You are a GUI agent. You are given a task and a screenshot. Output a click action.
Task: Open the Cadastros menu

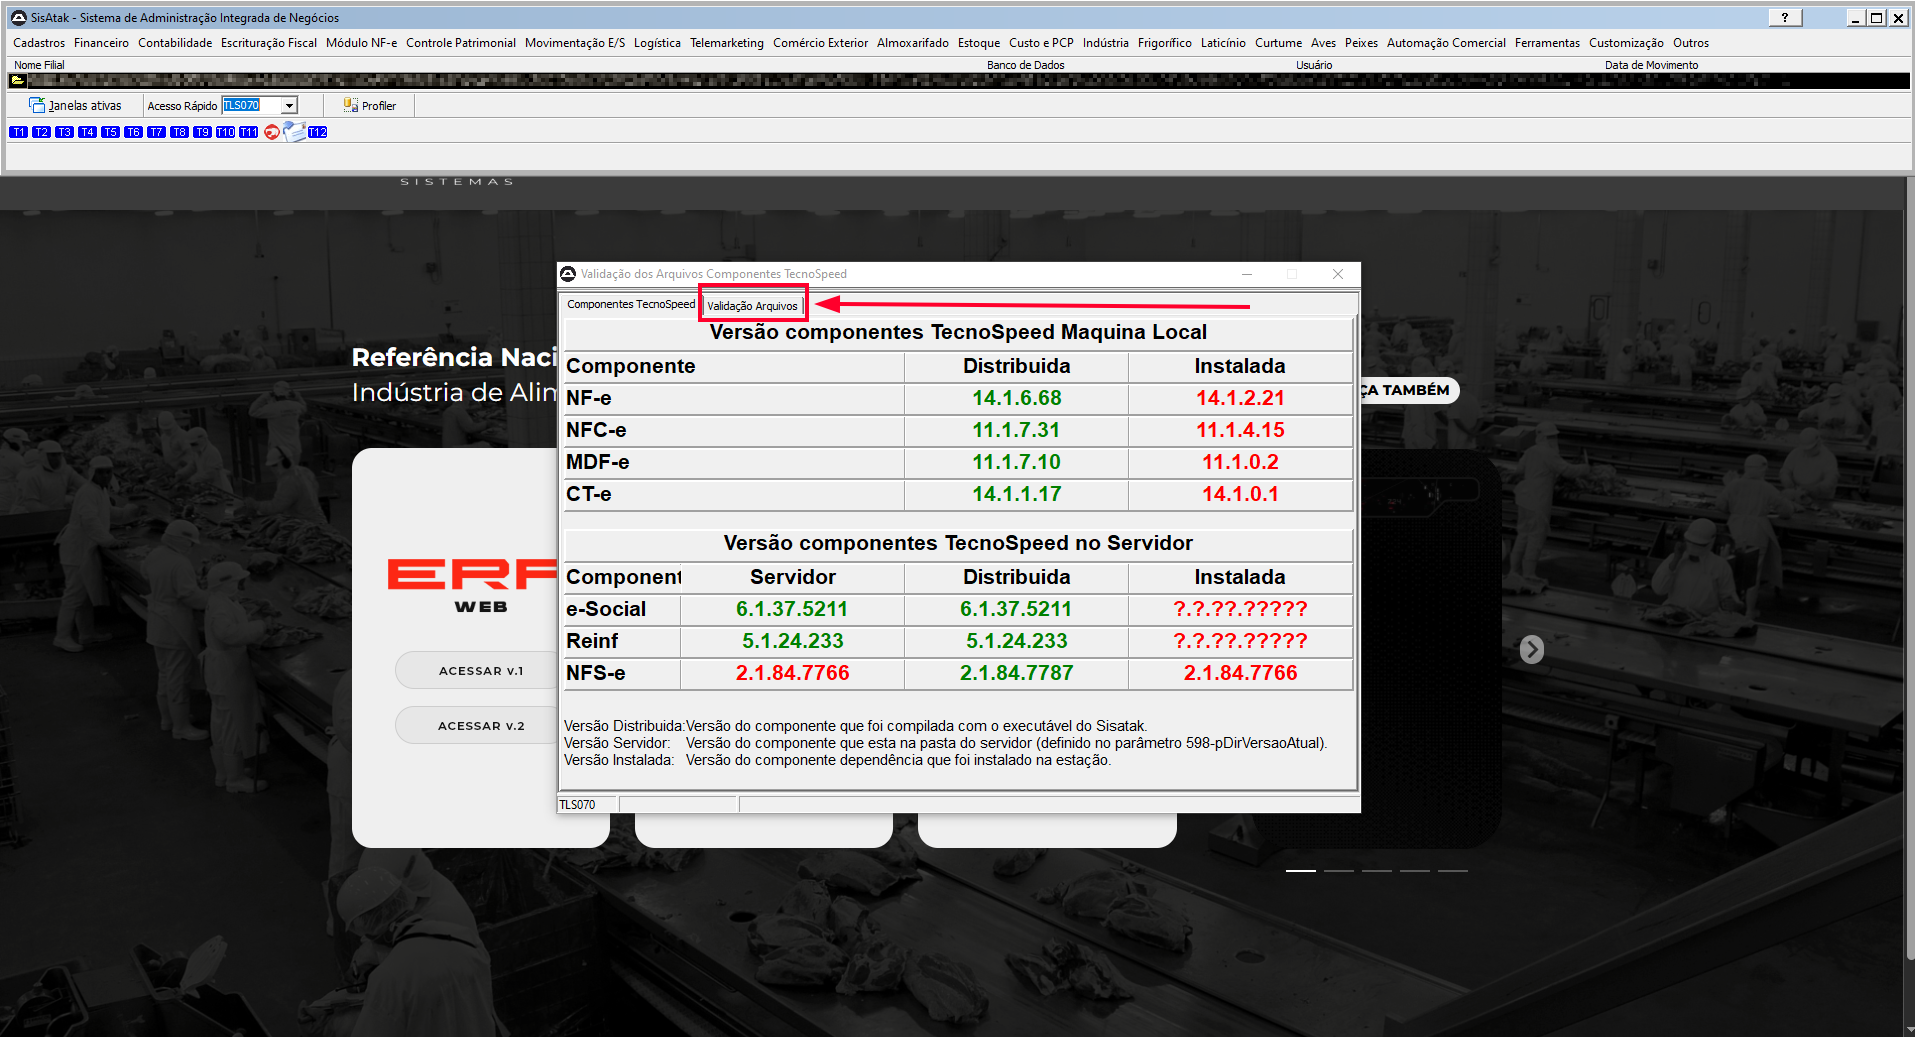click(39, 43)
